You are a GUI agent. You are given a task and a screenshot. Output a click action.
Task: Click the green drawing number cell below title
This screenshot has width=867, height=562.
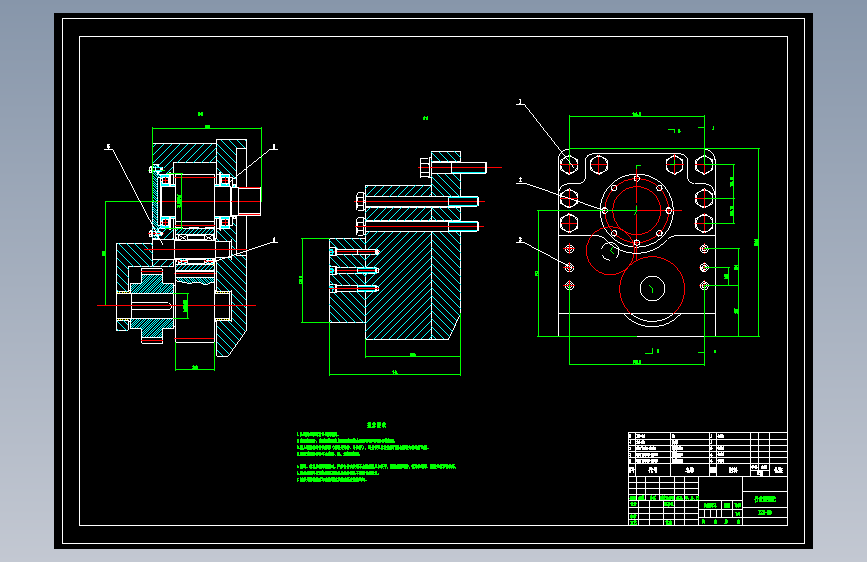765,513
